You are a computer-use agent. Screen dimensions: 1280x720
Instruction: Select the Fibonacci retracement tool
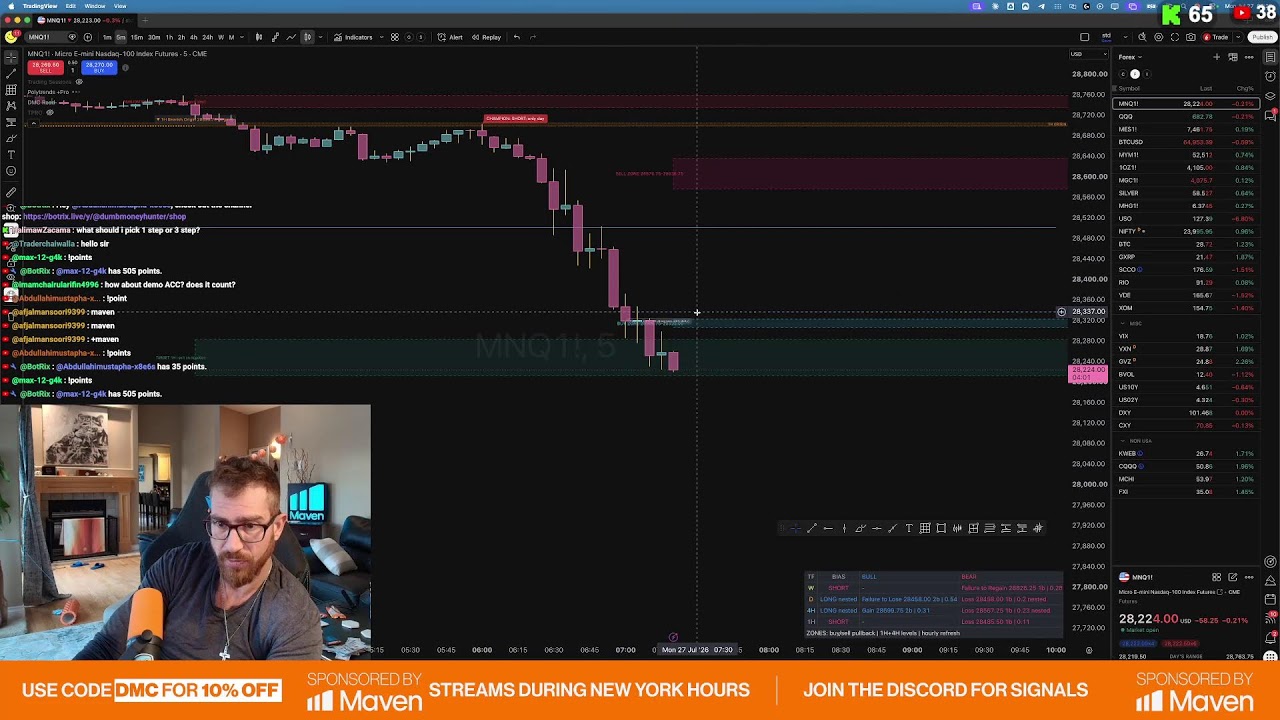tap(10, 90)
